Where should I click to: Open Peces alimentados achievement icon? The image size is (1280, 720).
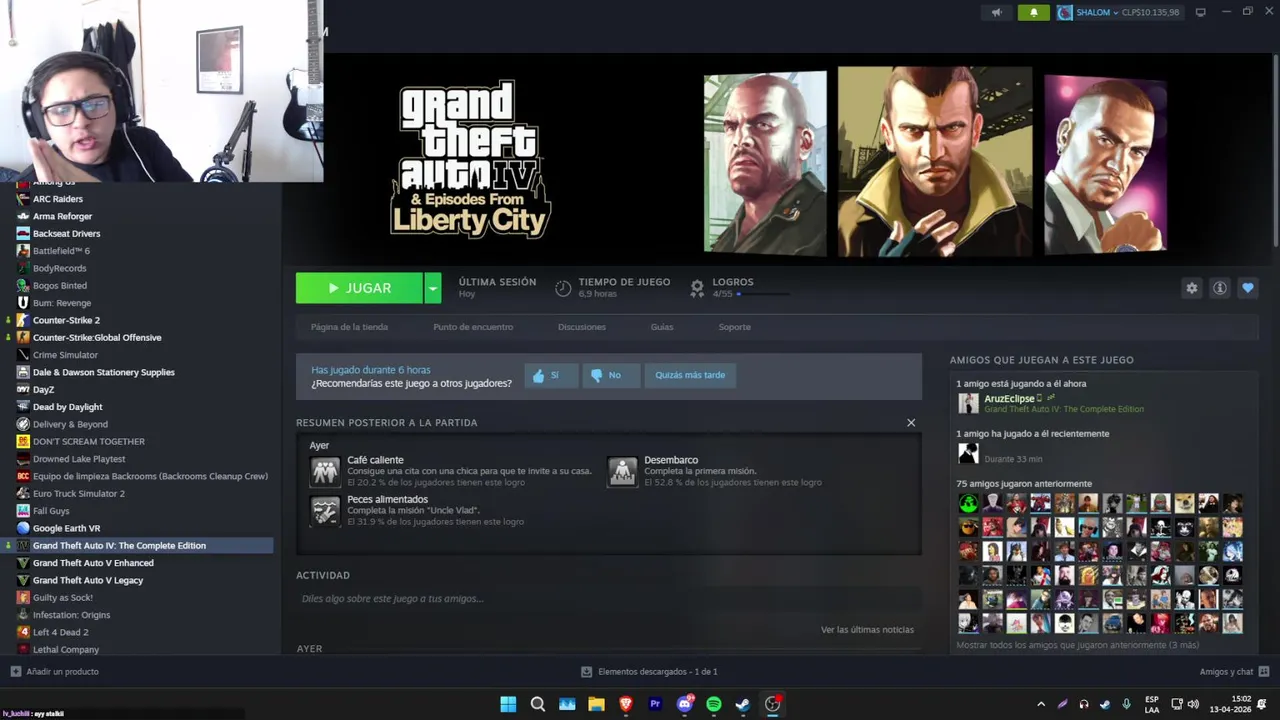coord(325,510)
